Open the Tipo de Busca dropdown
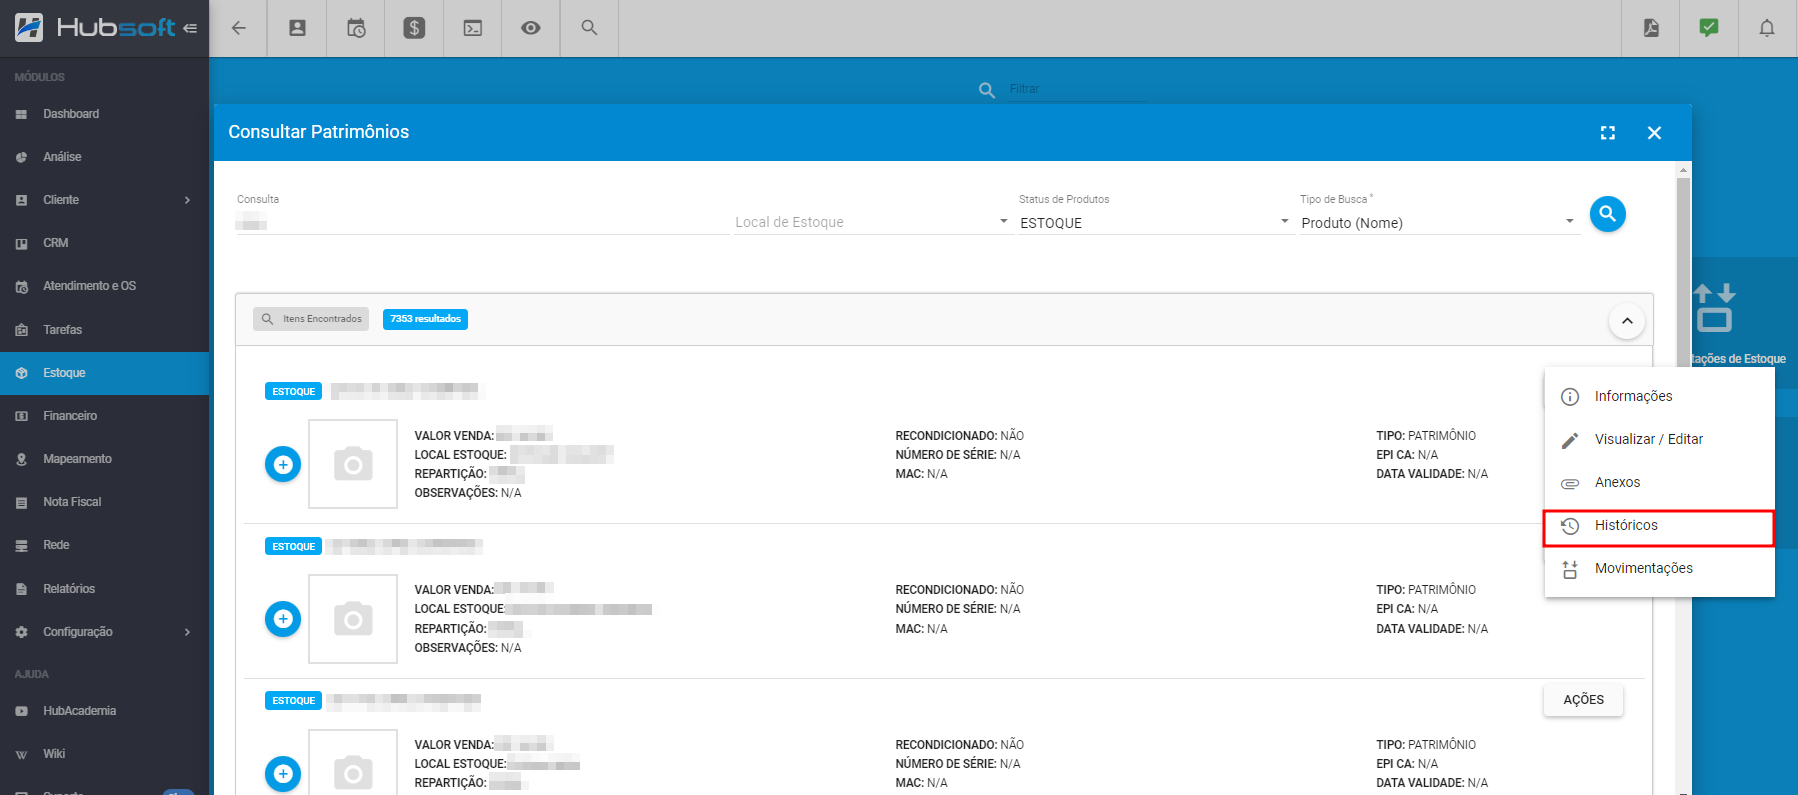Image resolution: width=1798 pixels, height=795 pixels. pyautogui.click(x=1438, y=222)
